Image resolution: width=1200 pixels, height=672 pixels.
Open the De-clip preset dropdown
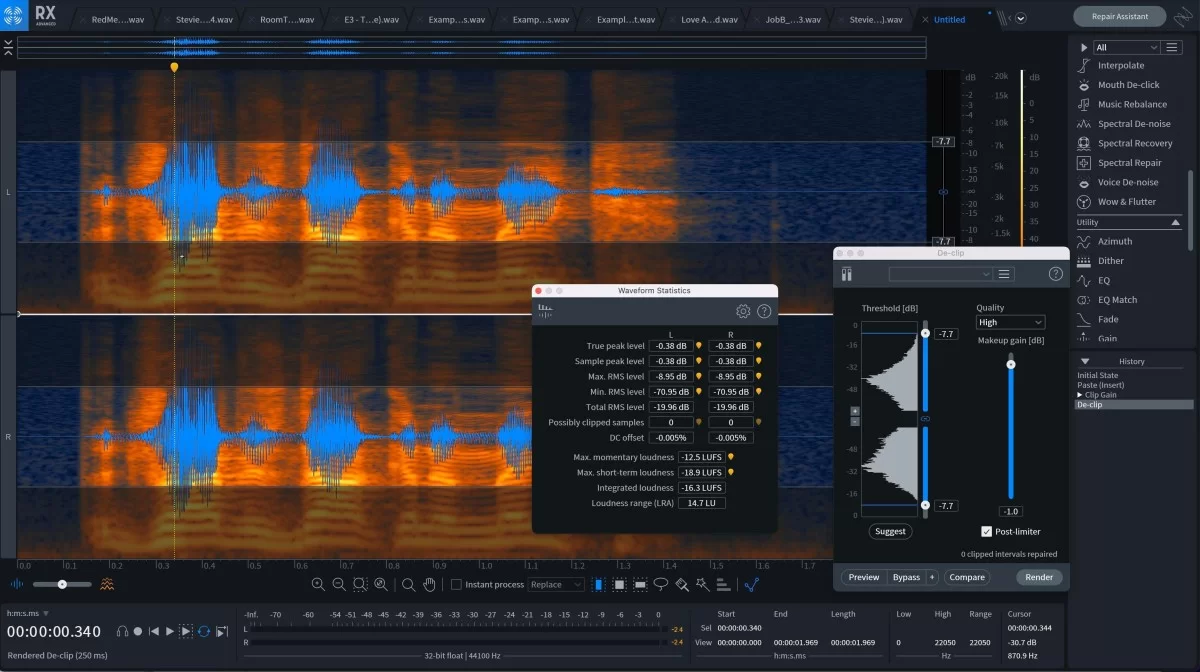[x=940, y=274]
